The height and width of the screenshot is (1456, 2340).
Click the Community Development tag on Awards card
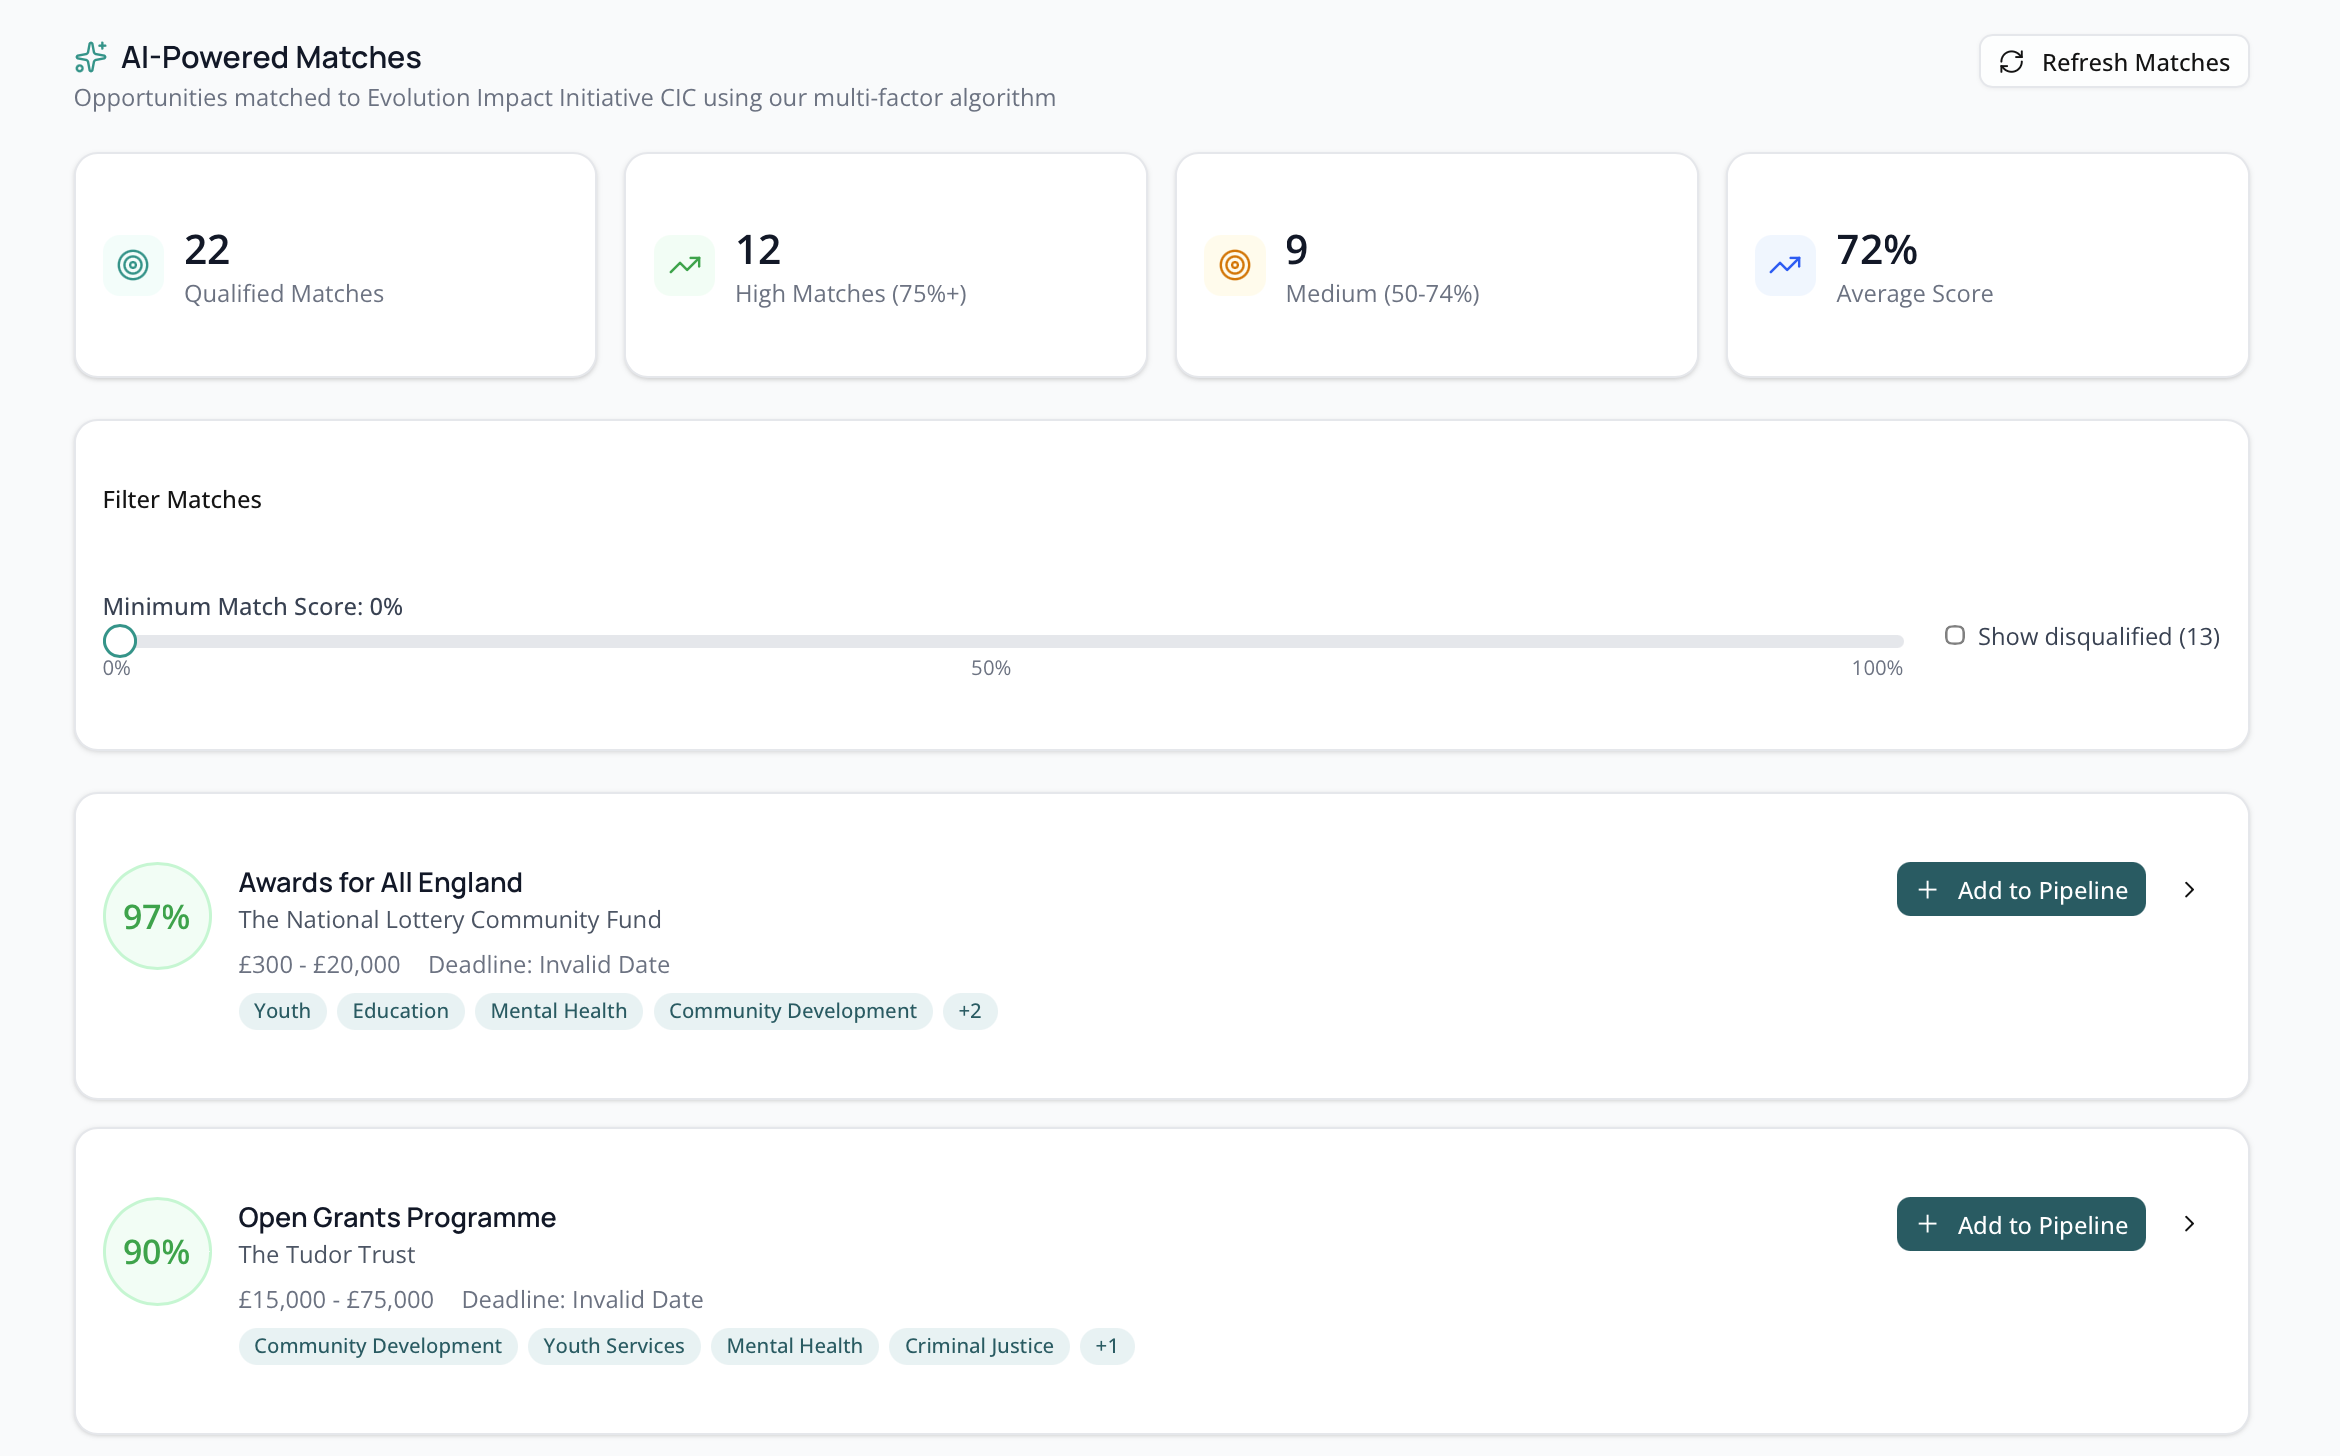pyautogui.click(x=792, y=1011)
